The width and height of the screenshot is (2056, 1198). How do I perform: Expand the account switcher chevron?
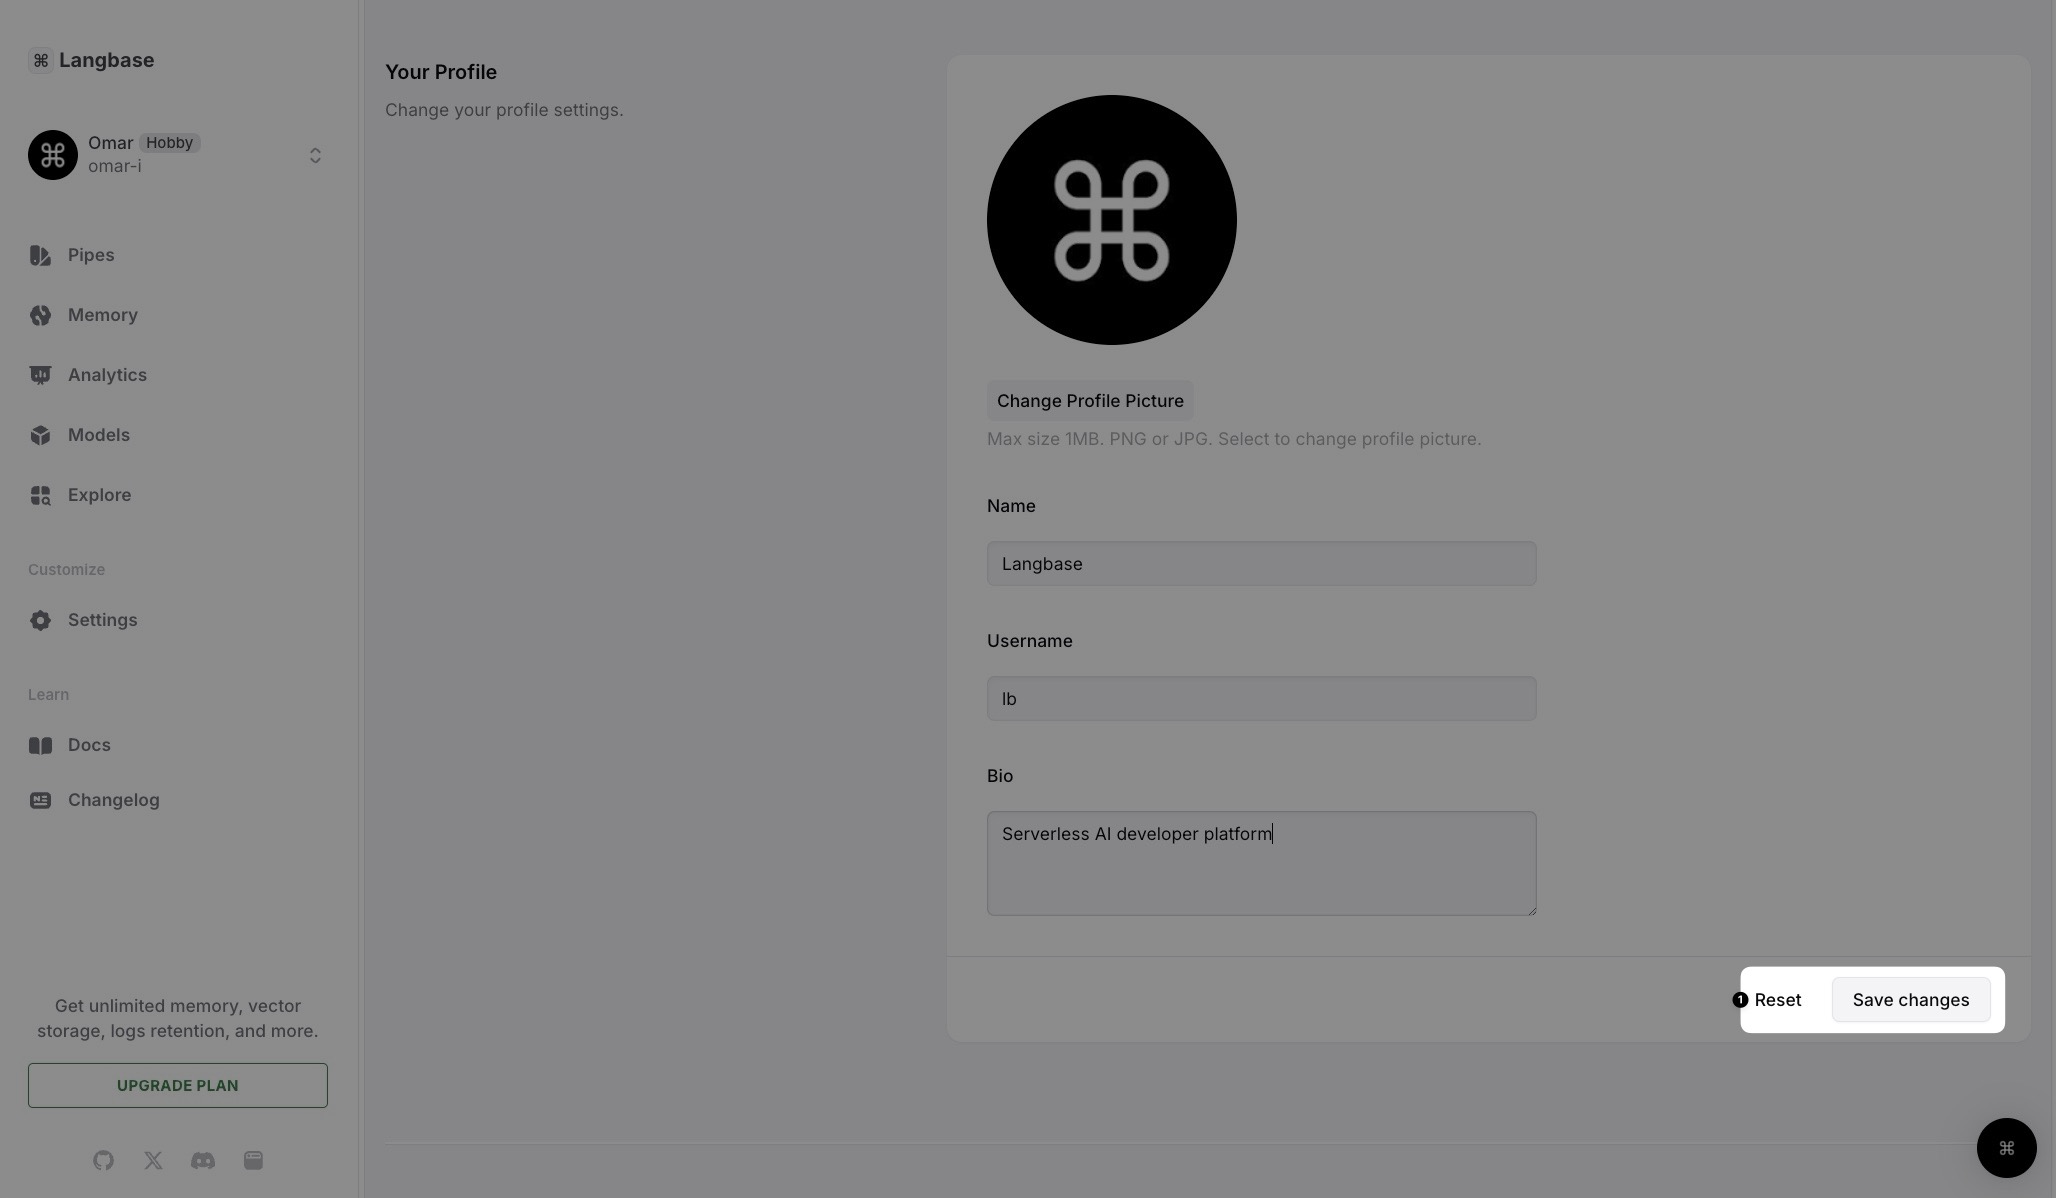click(x=315, y=155)
